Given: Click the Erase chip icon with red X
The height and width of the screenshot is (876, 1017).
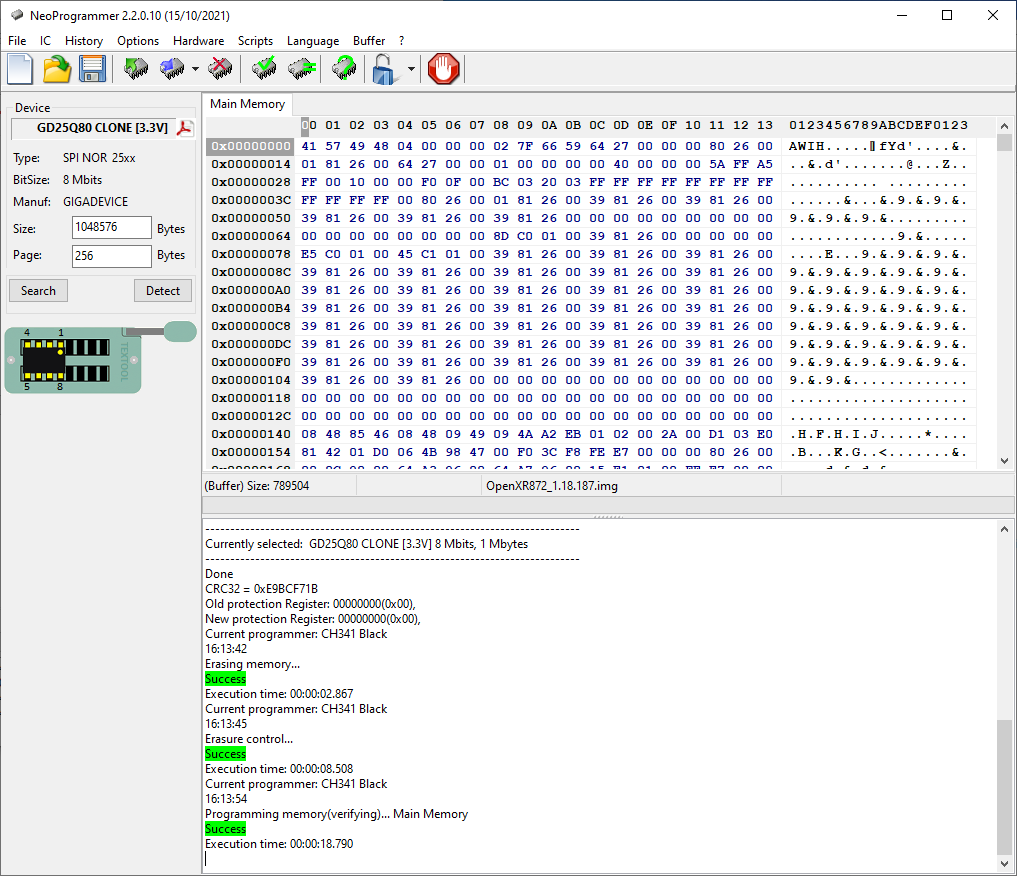Looking at the screenshot, I should point(220,69).
